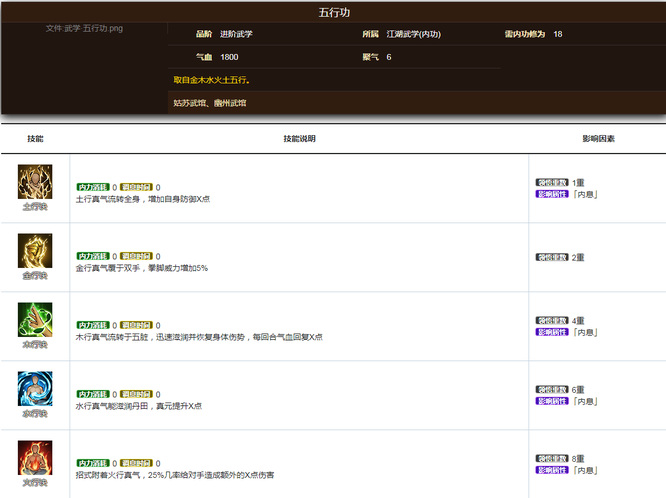Click 内力消耗 badge in the 土行诀 row

92,187
